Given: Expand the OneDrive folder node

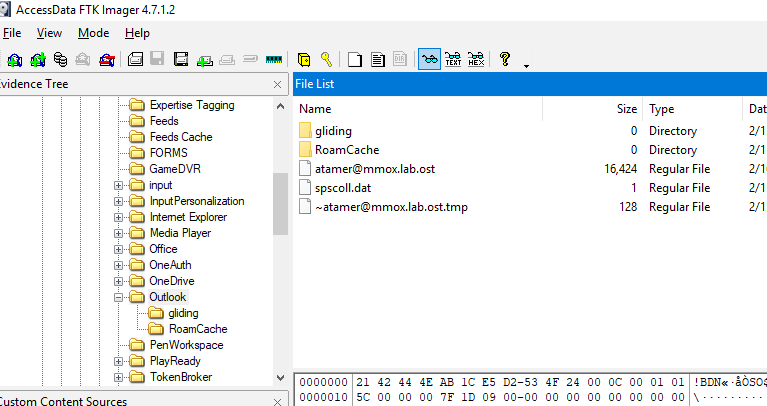Looking at the screenshot, I should 118,281.
